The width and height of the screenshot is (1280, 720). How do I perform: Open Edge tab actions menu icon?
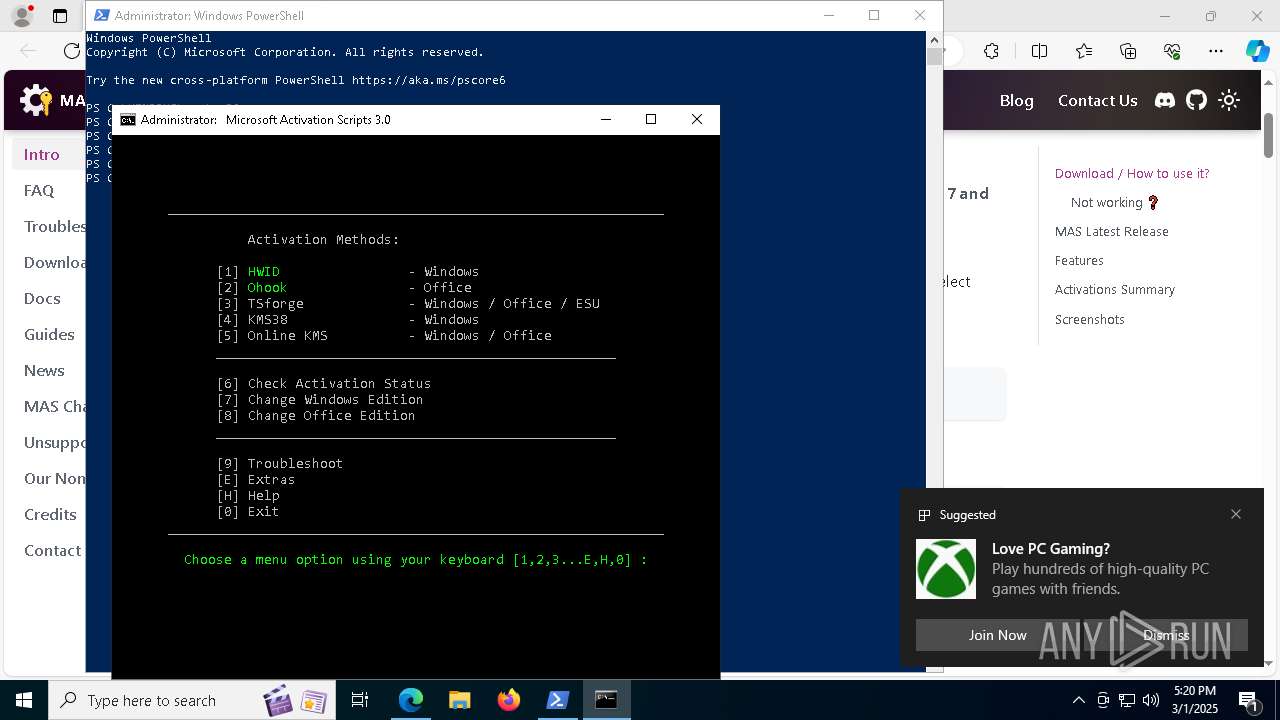(60, 16)
